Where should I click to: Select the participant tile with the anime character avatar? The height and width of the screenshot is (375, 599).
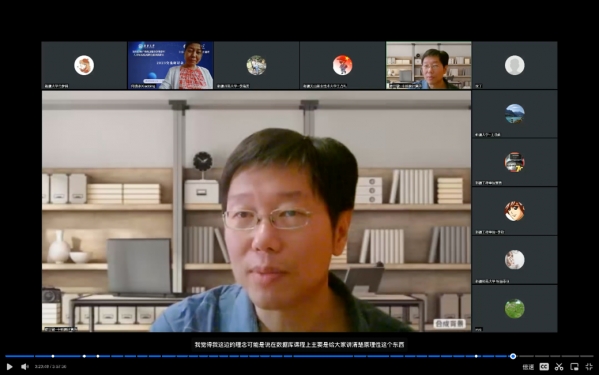click(515, 211)
